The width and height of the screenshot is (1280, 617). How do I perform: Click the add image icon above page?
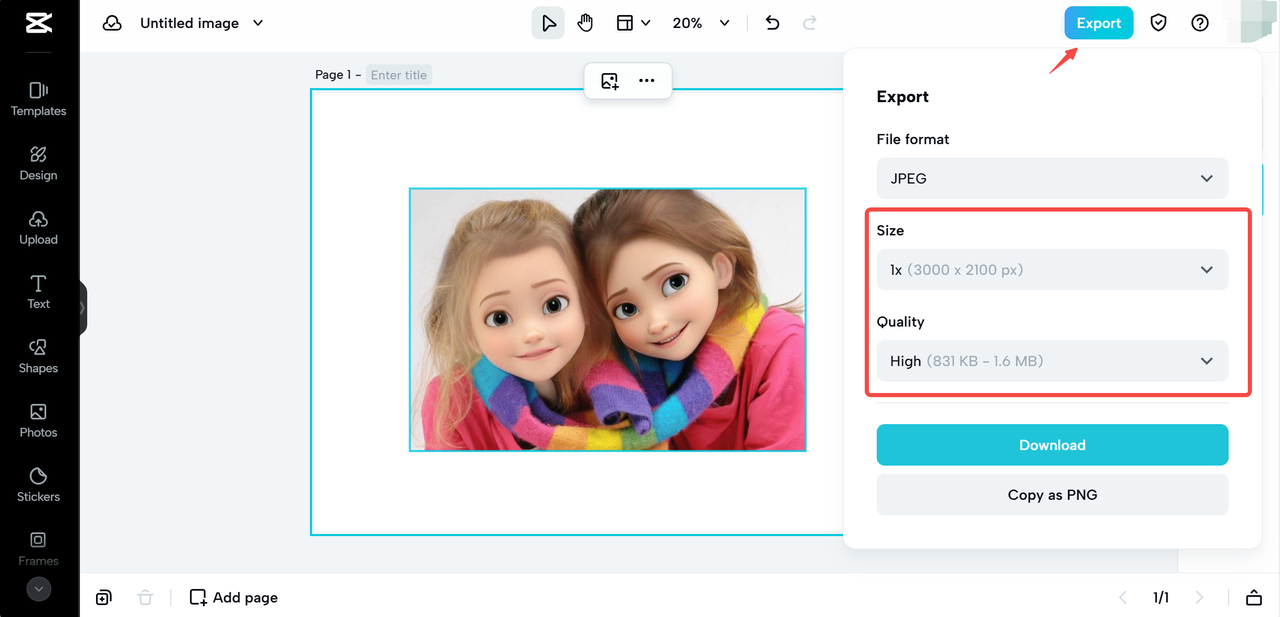click(609, 81)
